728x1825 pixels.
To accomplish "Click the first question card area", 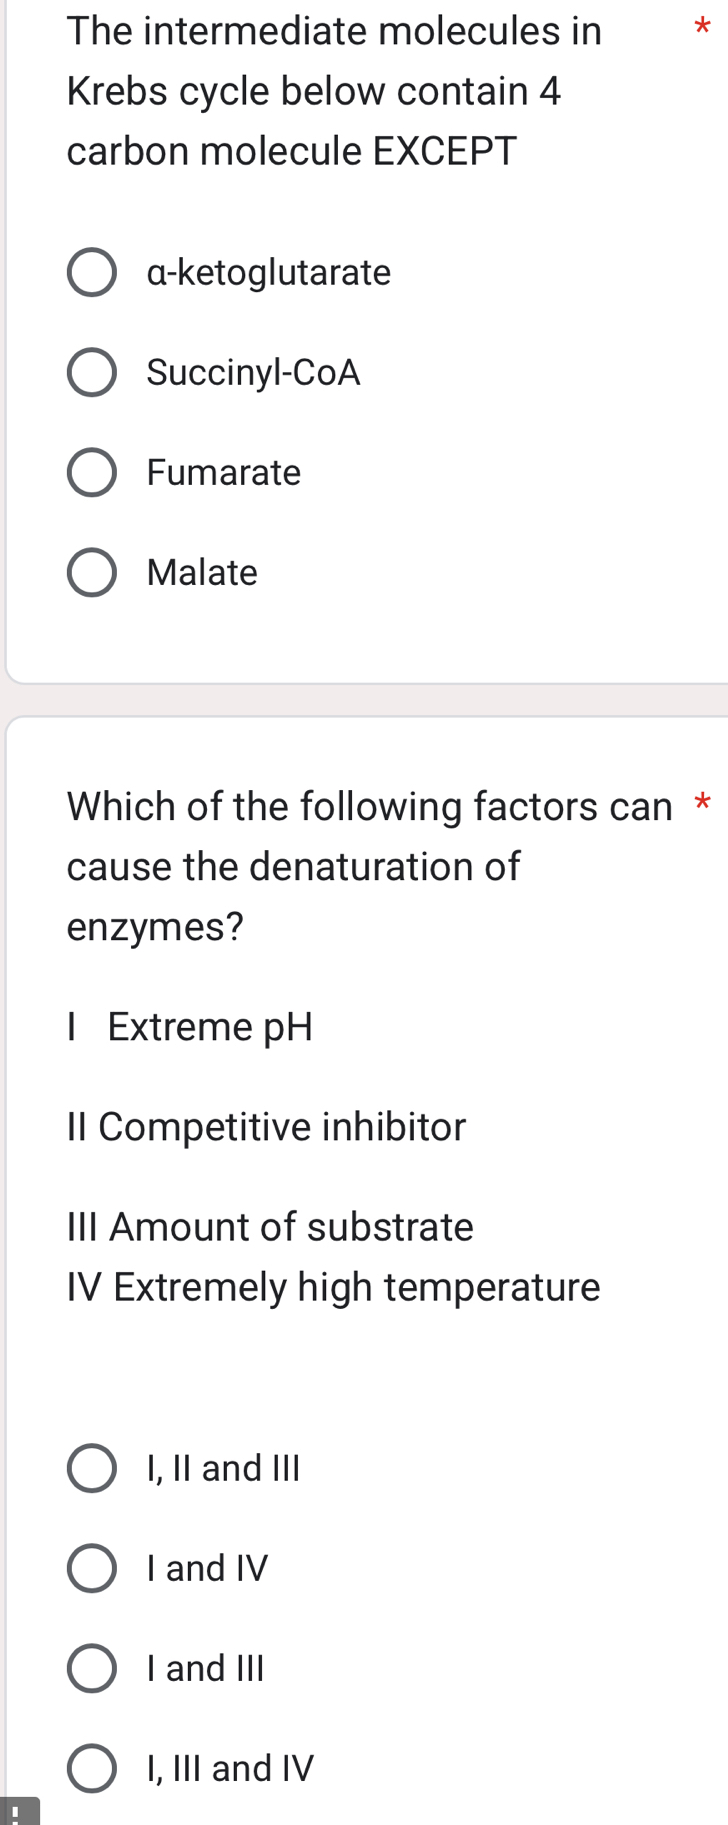I will click(364, 340).
